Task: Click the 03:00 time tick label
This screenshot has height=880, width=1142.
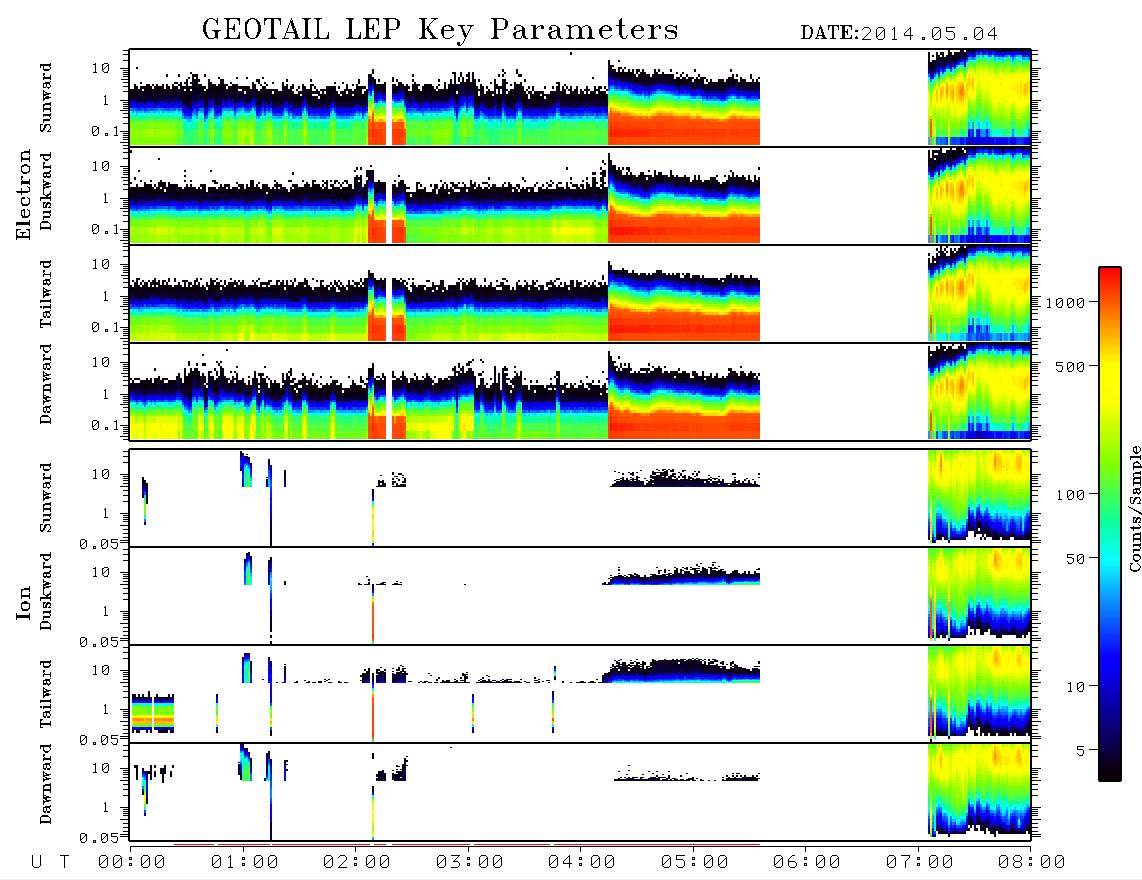Action: [x=470, y=863]
